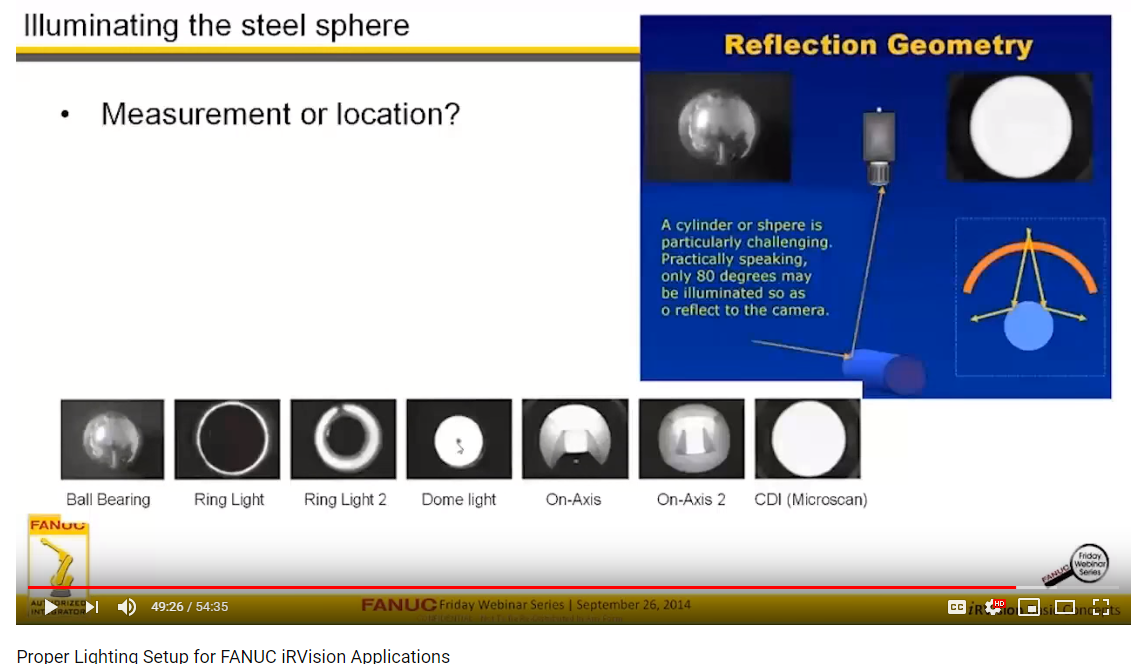The width and height of the screenshot is (1132, 664).
Task: Click the "Dome light" caption text
Action: pos(458,499)
